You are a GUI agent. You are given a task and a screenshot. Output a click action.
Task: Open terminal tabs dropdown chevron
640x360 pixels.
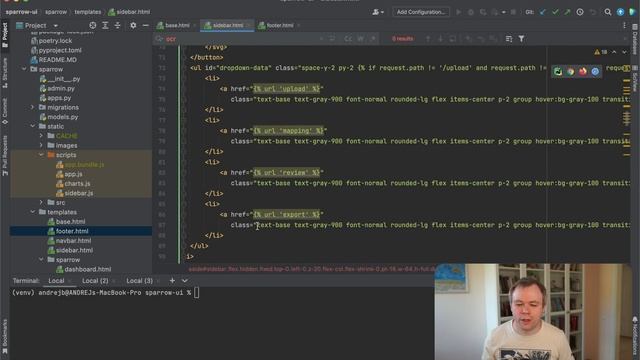[185, 281]
